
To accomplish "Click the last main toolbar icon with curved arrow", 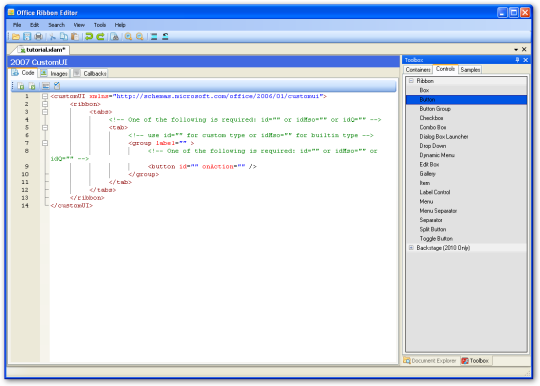I will pyautogui.click(x=165, y=36).
